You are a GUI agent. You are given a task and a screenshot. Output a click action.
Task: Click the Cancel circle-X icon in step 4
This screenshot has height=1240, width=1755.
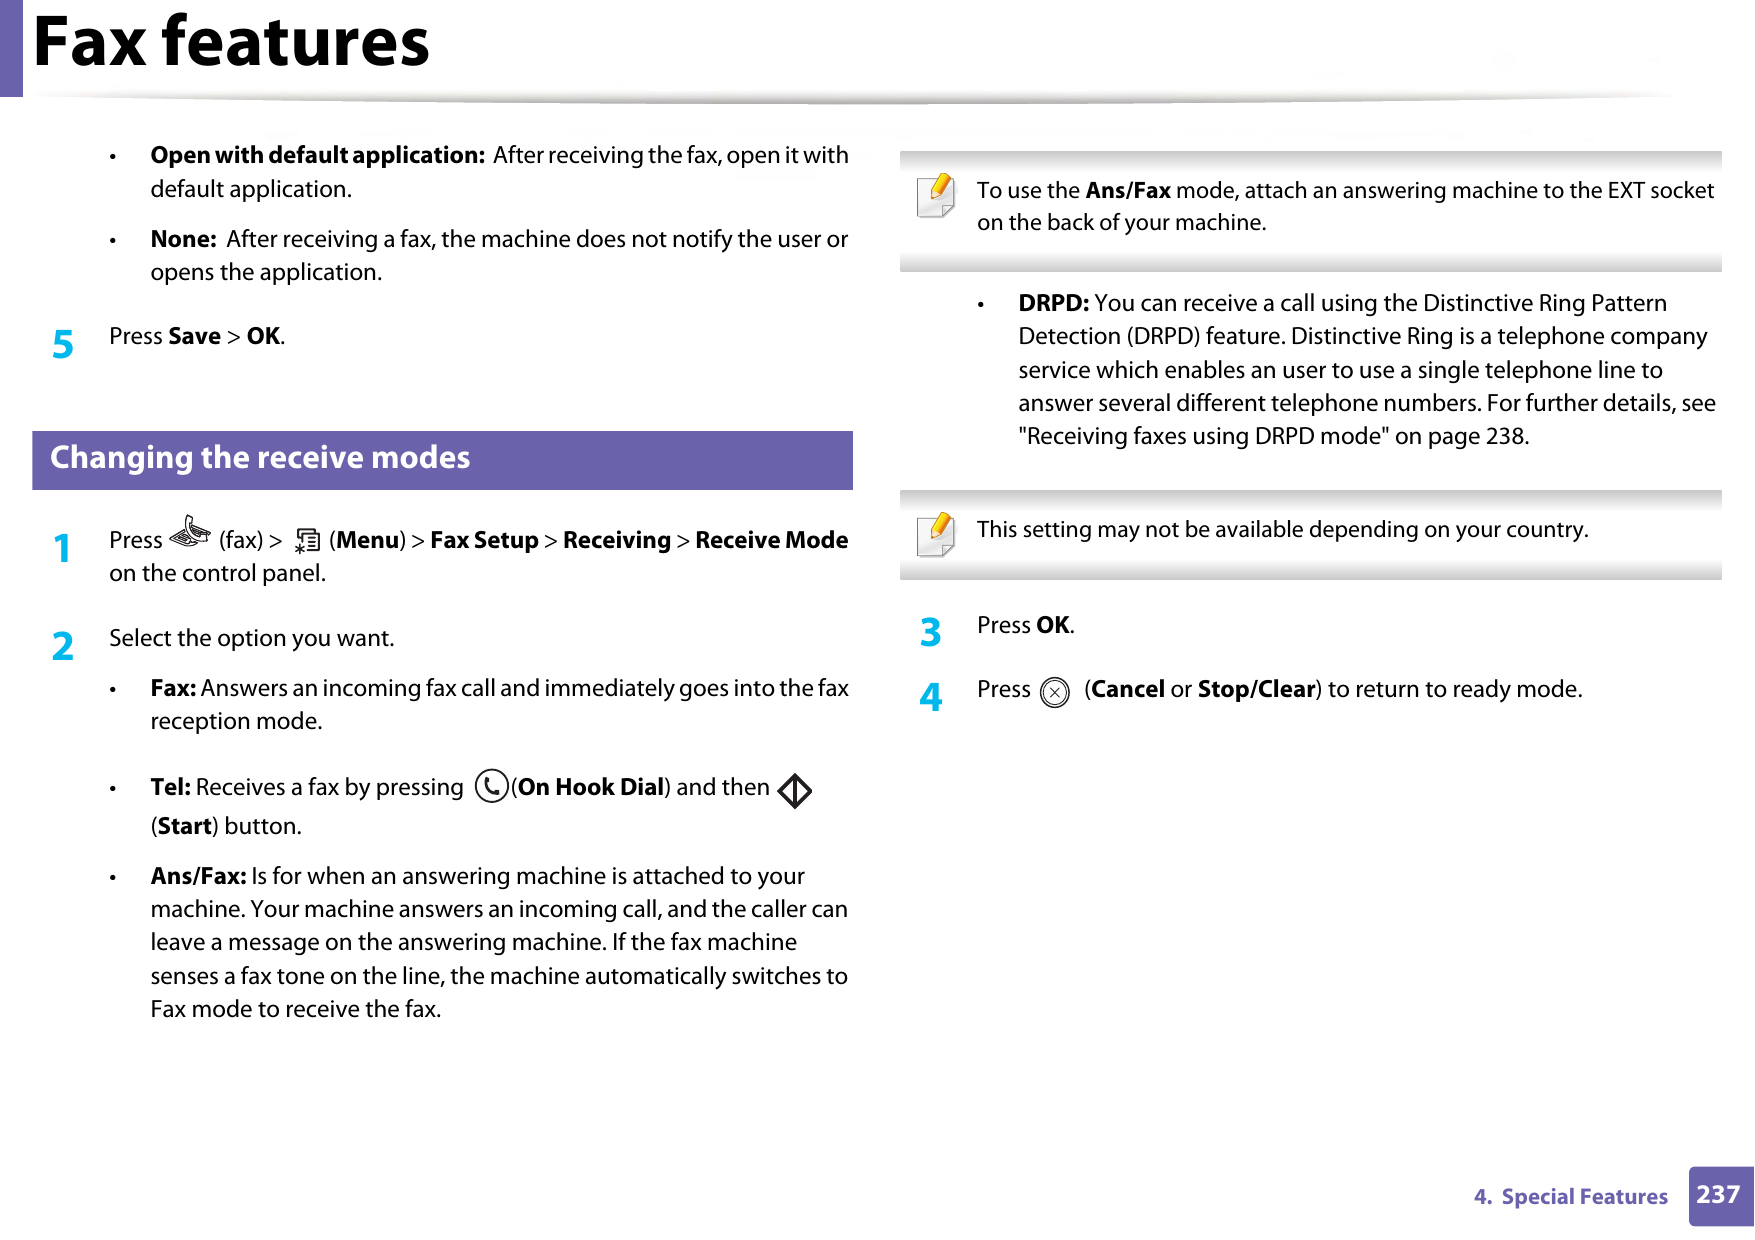[1054, 692]
